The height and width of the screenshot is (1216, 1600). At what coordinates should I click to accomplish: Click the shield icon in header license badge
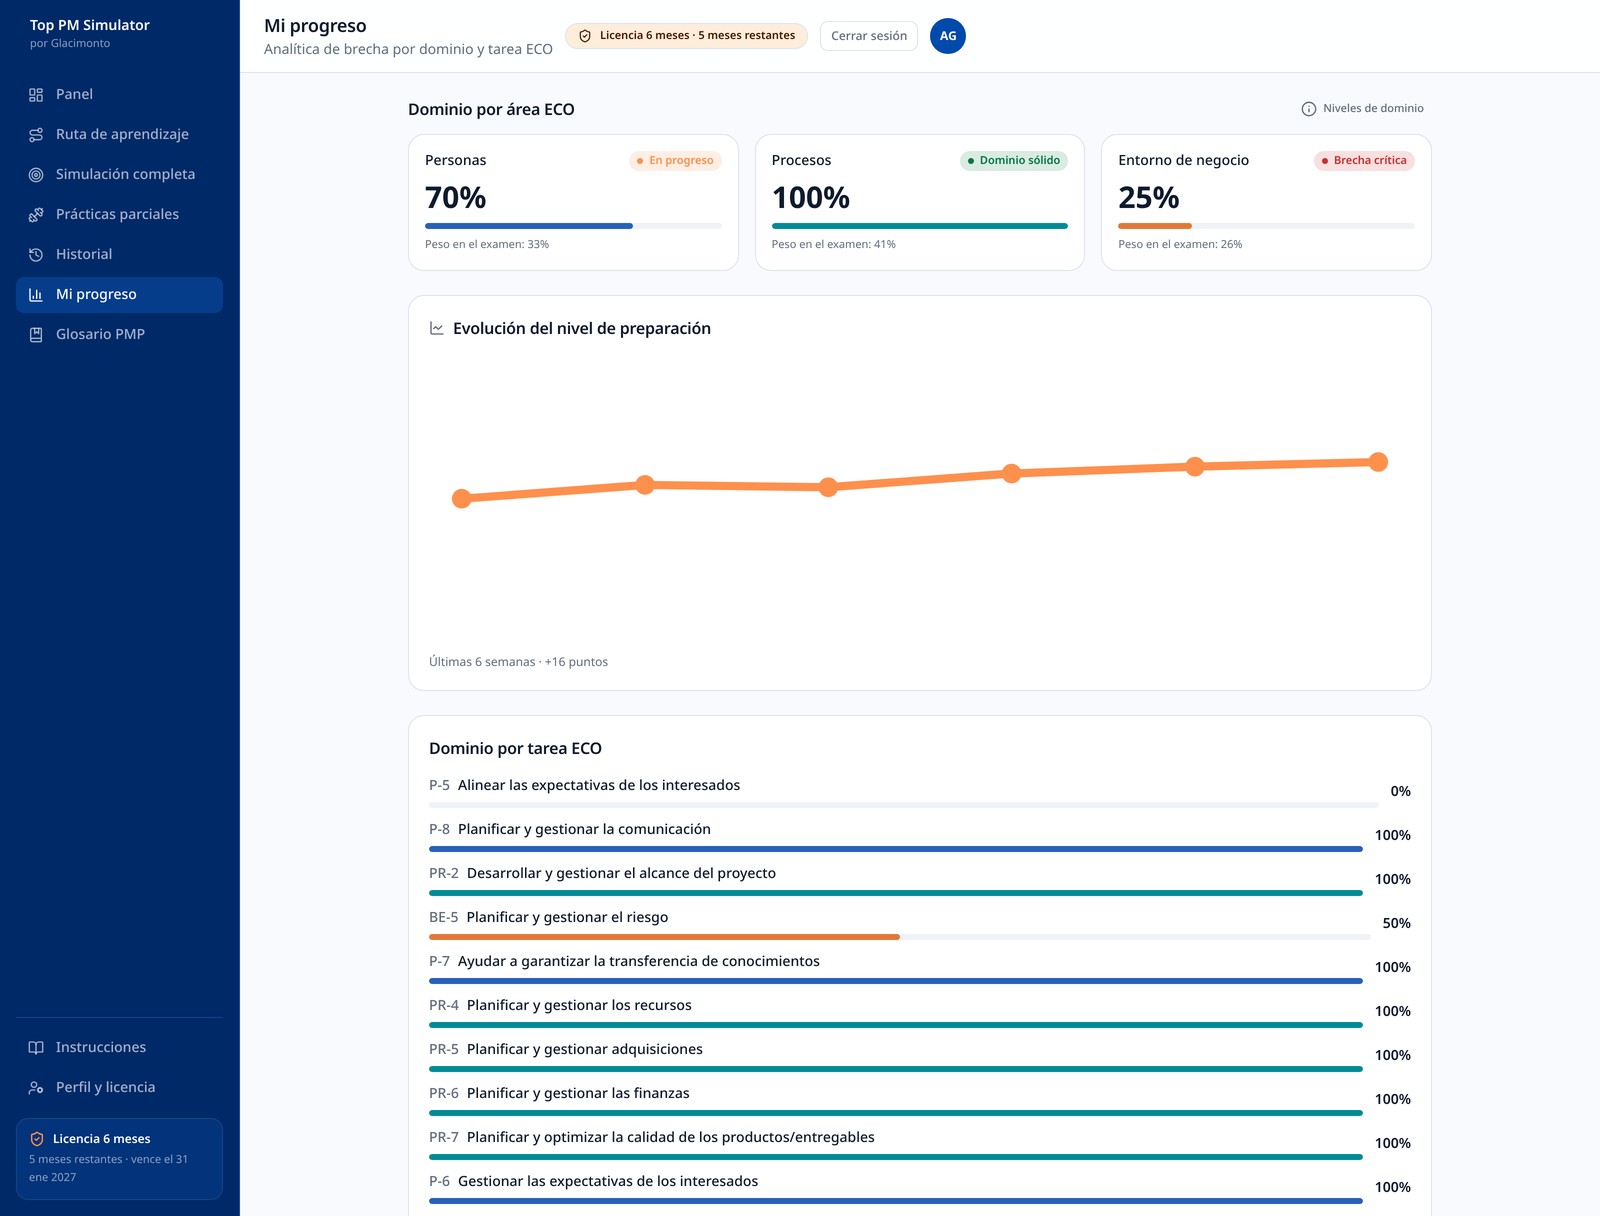[x=585, y=36]
